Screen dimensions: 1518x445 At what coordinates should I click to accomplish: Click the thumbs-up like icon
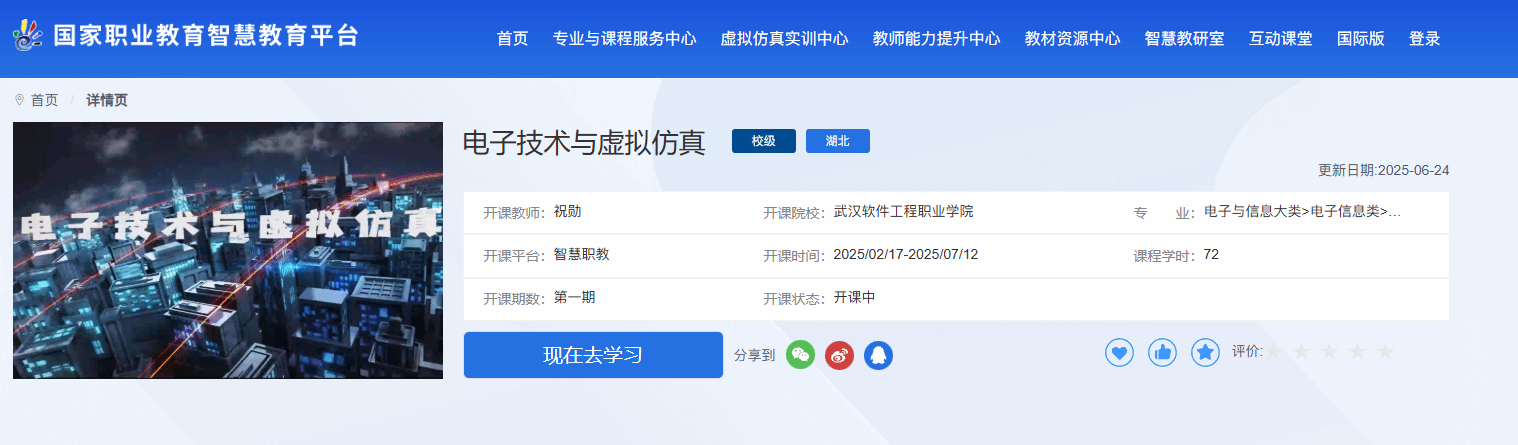tap(1162, 352)
